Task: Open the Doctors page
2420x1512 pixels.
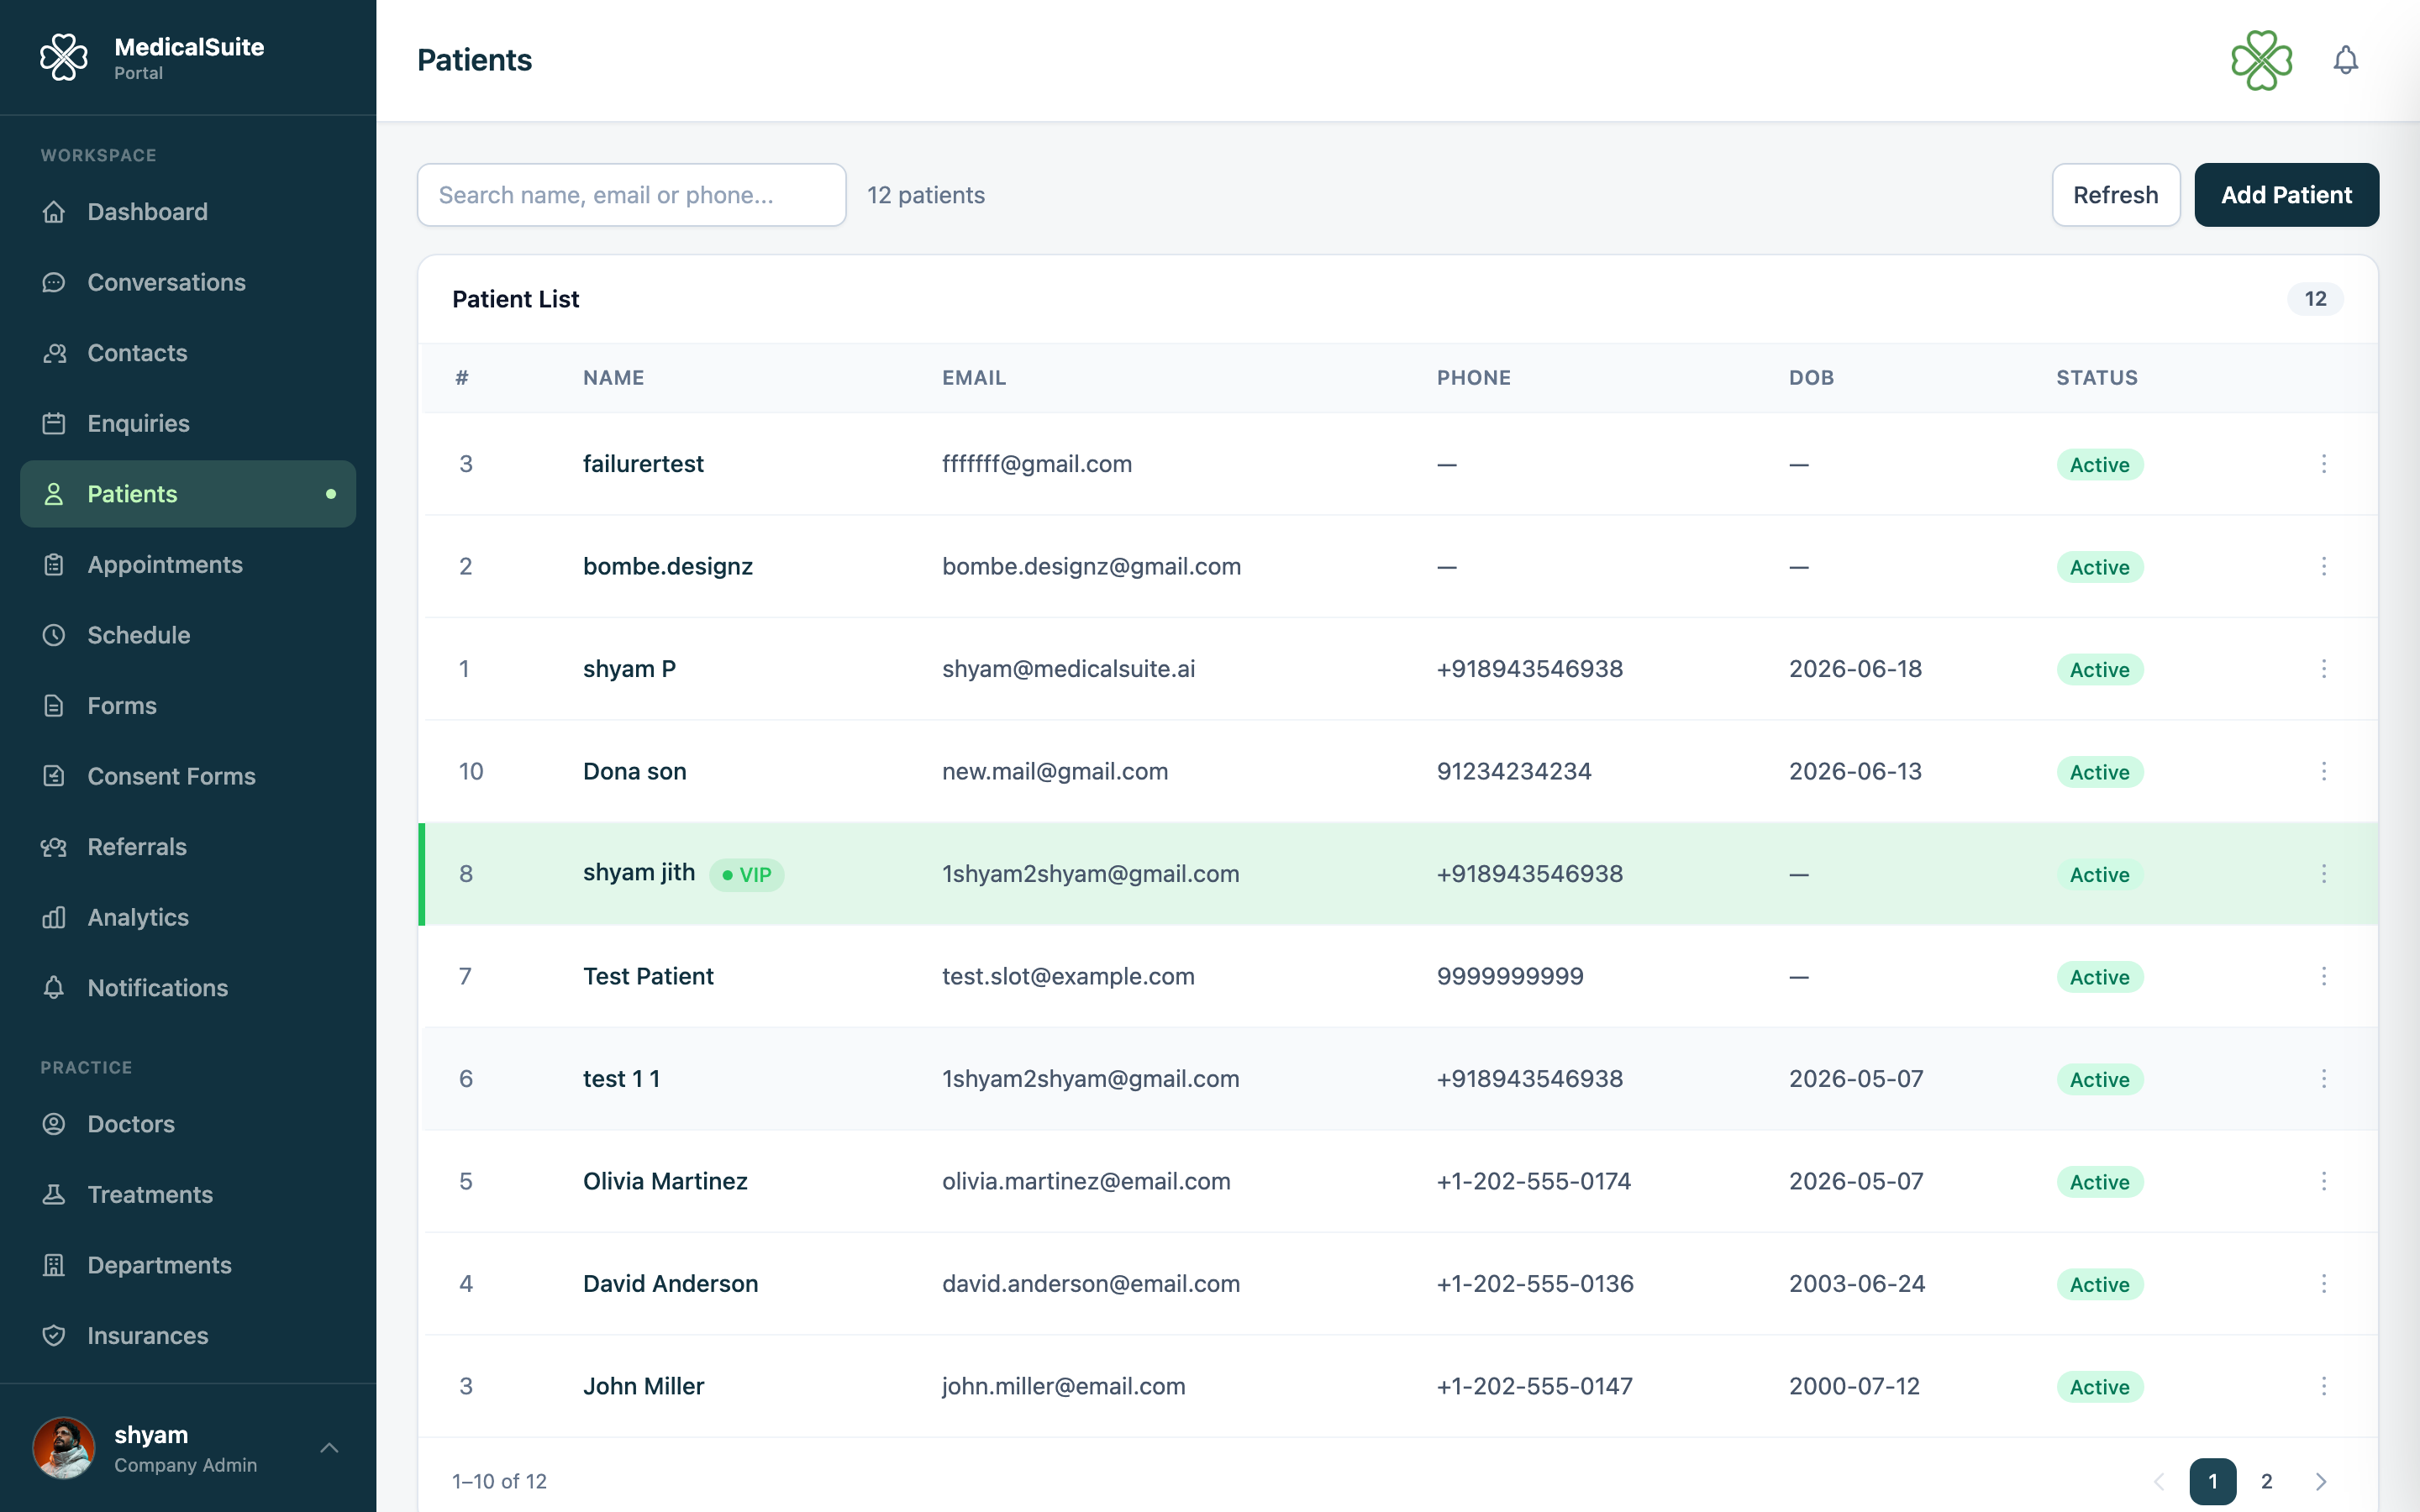Action: tap(188, 1124)
